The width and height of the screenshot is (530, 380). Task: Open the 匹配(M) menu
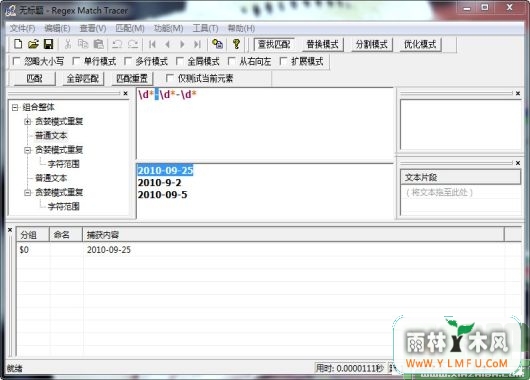coord(130,28)
